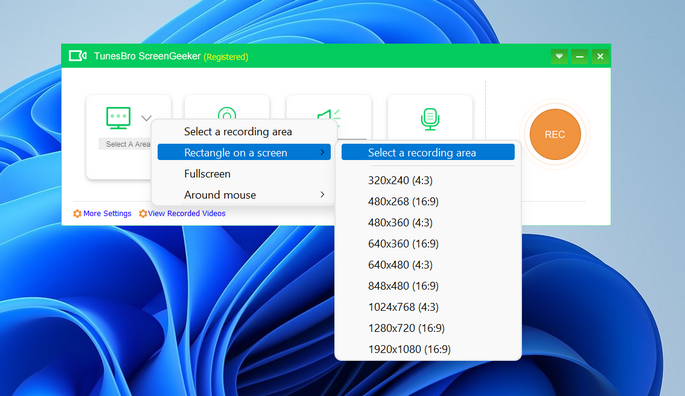Start recording with the orange REC button

pos(555,134)
